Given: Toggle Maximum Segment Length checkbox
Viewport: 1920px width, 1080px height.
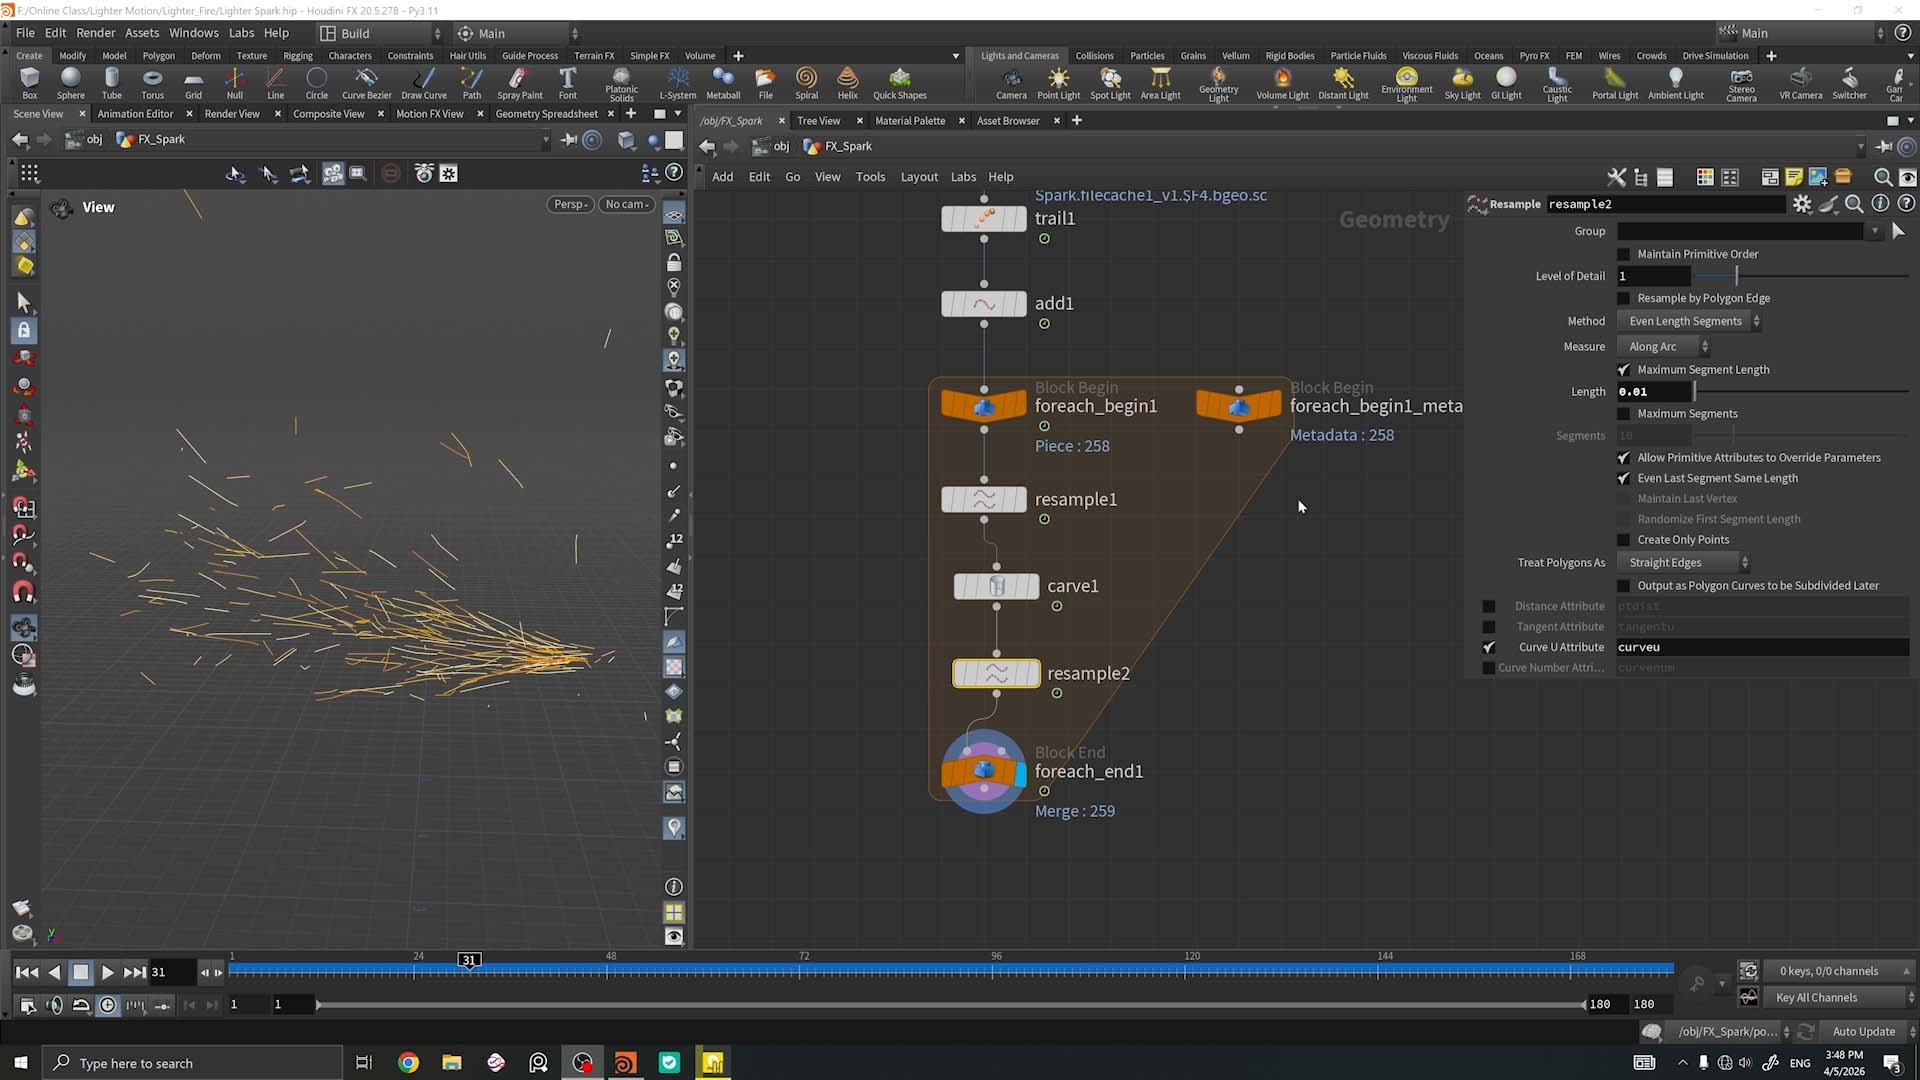Looking at the screenshot, I should click(x=1624, y=370).
